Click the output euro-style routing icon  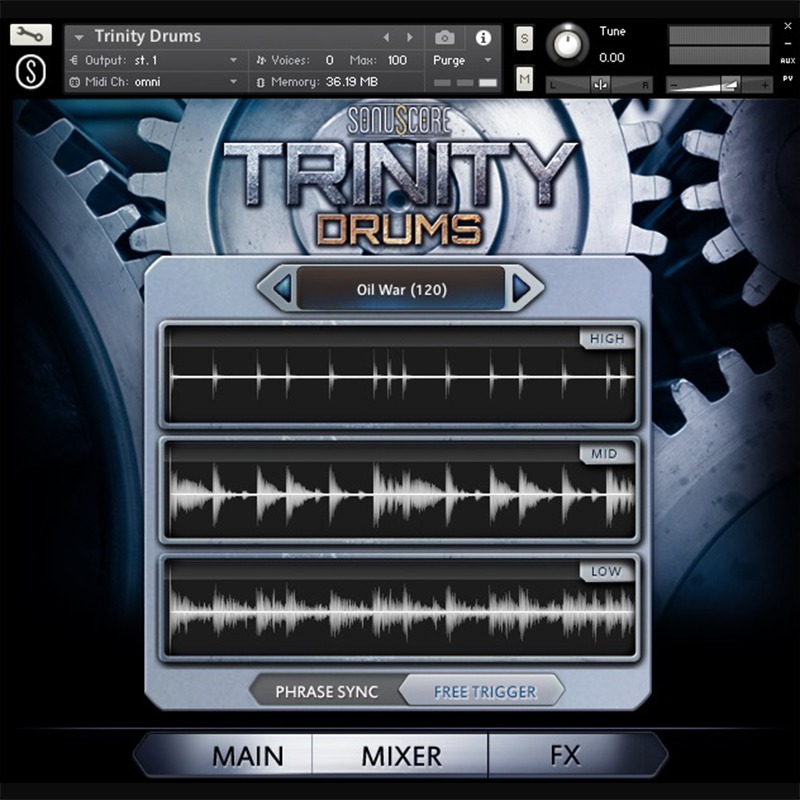click(74, 60)
